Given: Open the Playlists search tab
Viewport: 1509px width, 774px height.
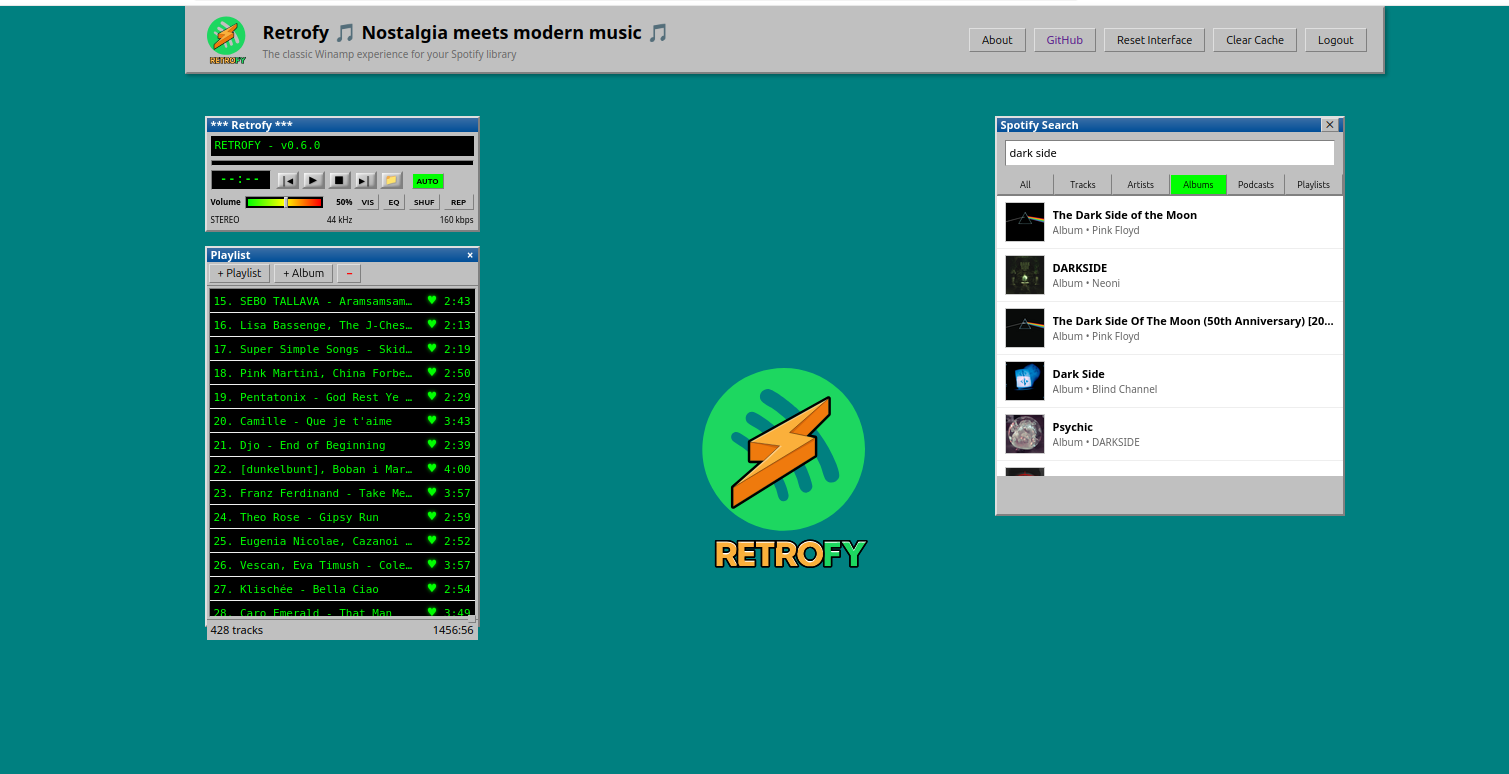Looking at the screenshot, I should coord(1312,184).
